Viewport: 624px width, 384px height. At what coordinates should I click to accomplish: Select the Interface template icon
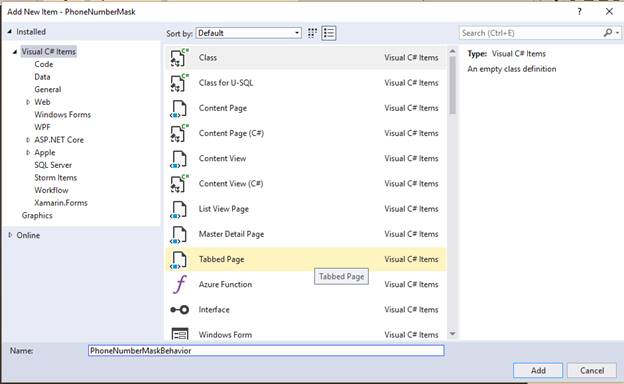tap(179, 310)
